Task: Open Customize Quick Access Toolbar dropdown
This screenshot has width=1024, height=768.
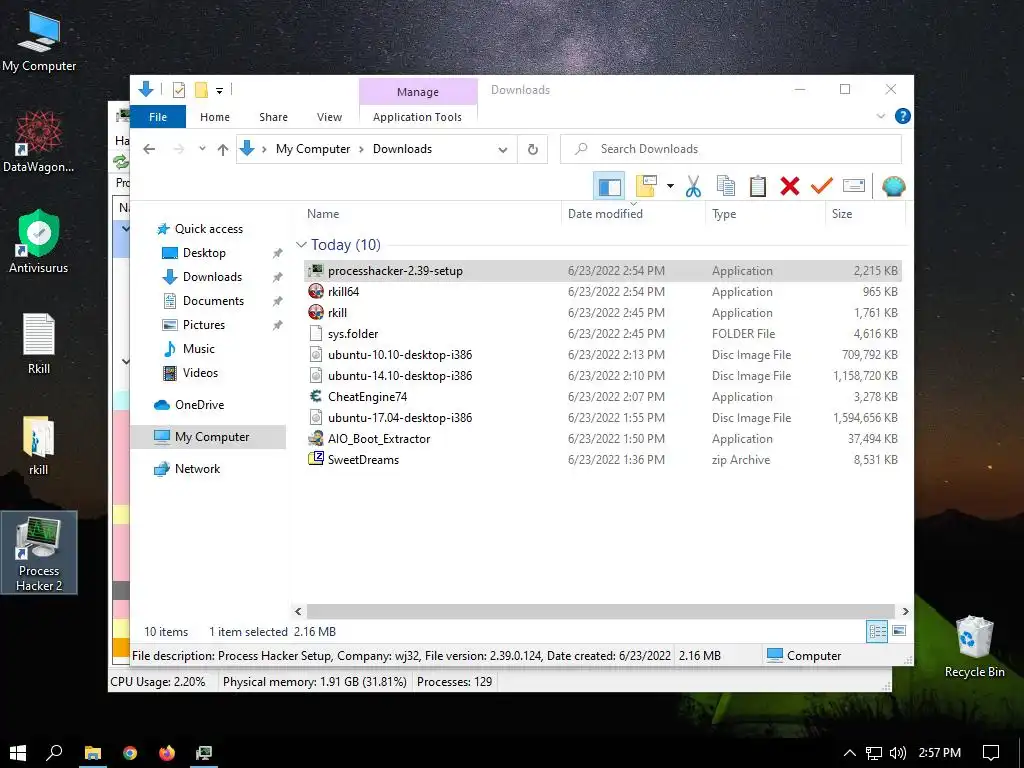Action: tap(219, 91)
